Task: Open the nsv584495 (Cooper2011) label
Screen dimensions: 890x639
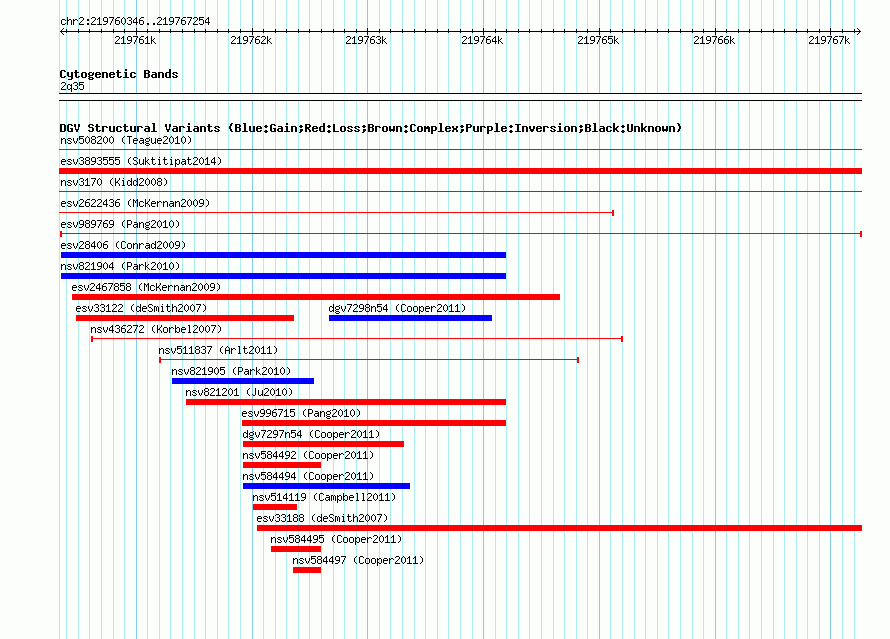Action: pyautogui.click(x=336, y=539)
